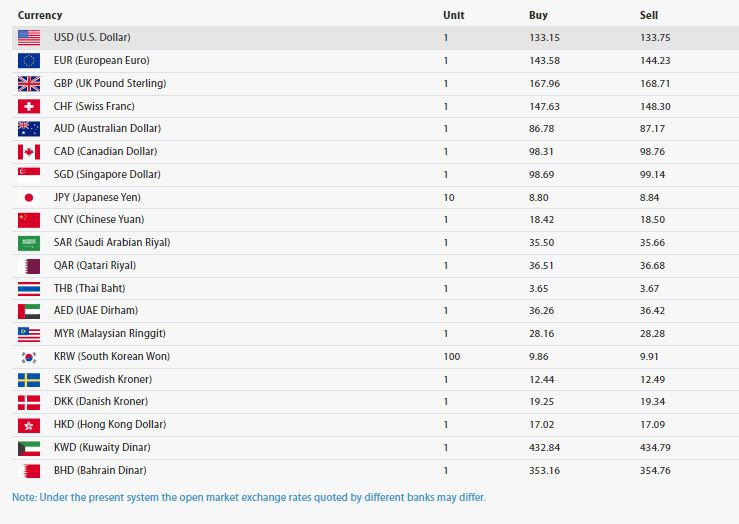The height and width of the screenshot is (524, 739).
Task: Click the South Korean flag icon
Action: point(29,357)
